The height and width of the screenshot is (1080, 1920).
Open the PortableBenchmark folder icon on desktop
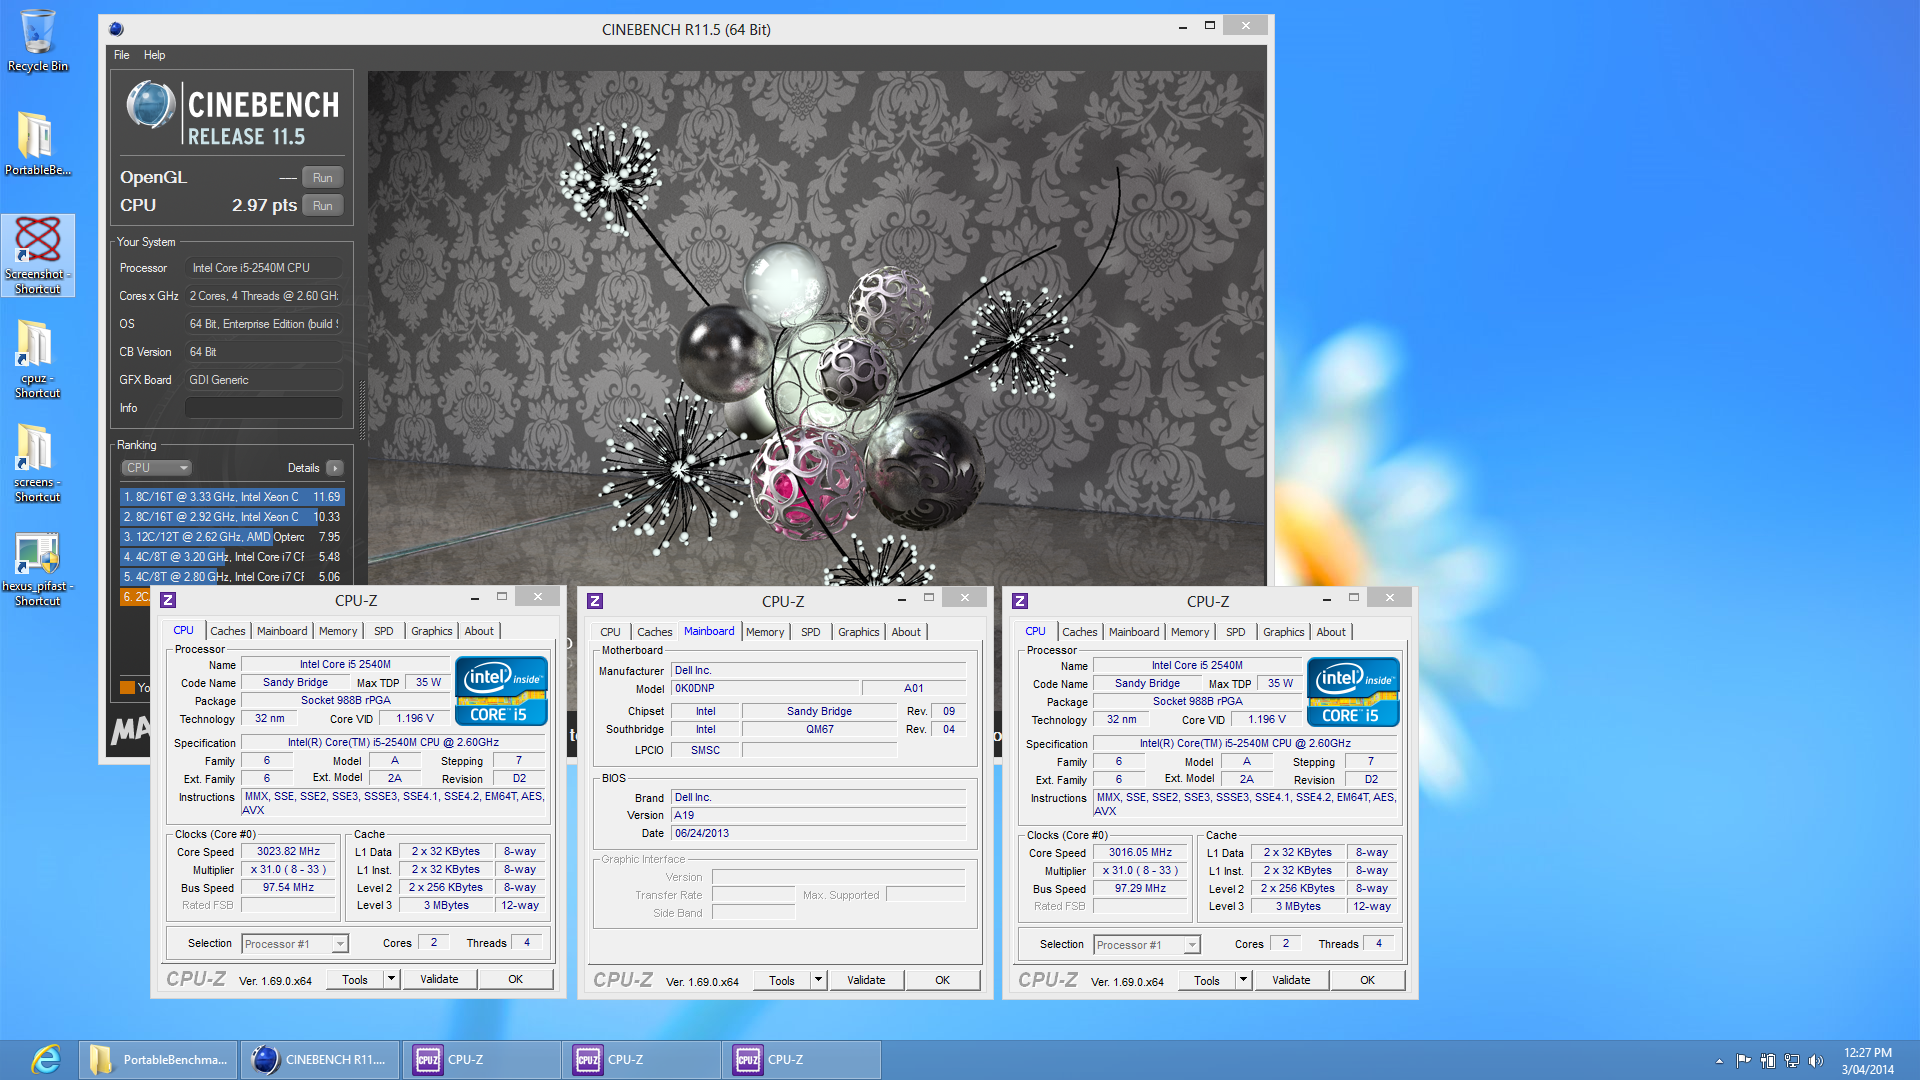(x=38, y=143)
